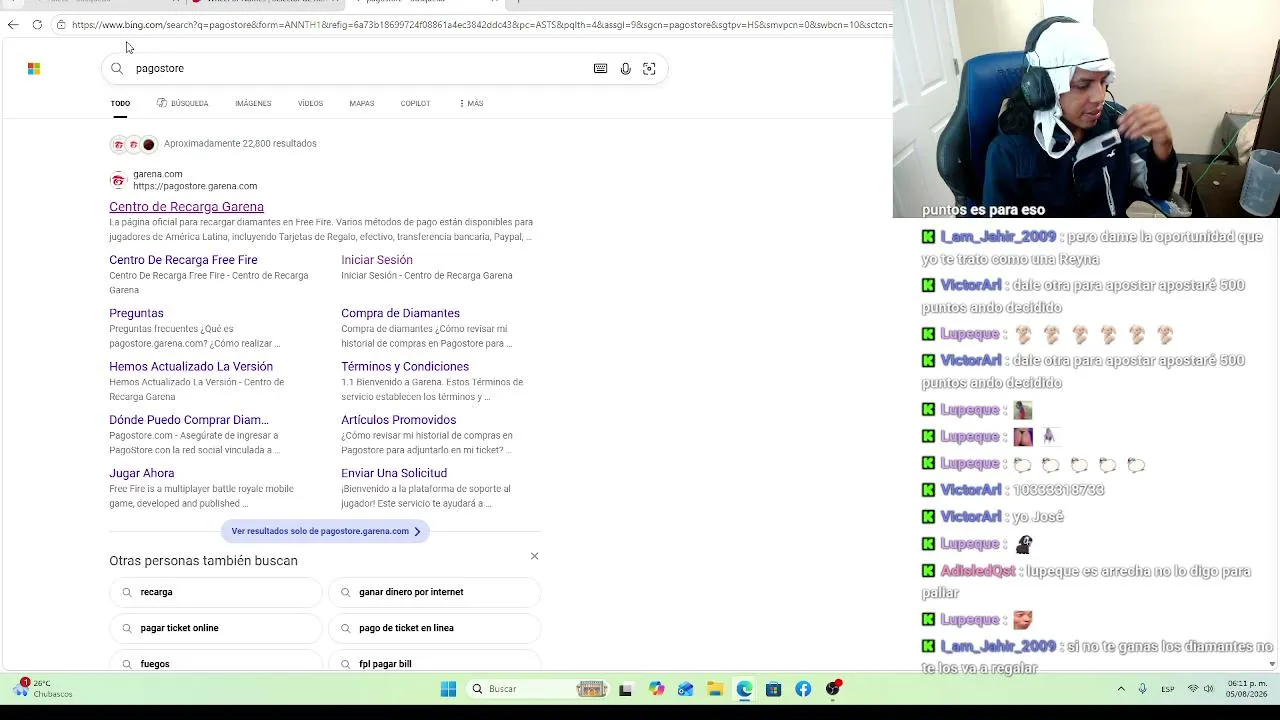Reload the page with the refresh icon
The height and width of the screenshot is (720, 1280).
point(37,25)
